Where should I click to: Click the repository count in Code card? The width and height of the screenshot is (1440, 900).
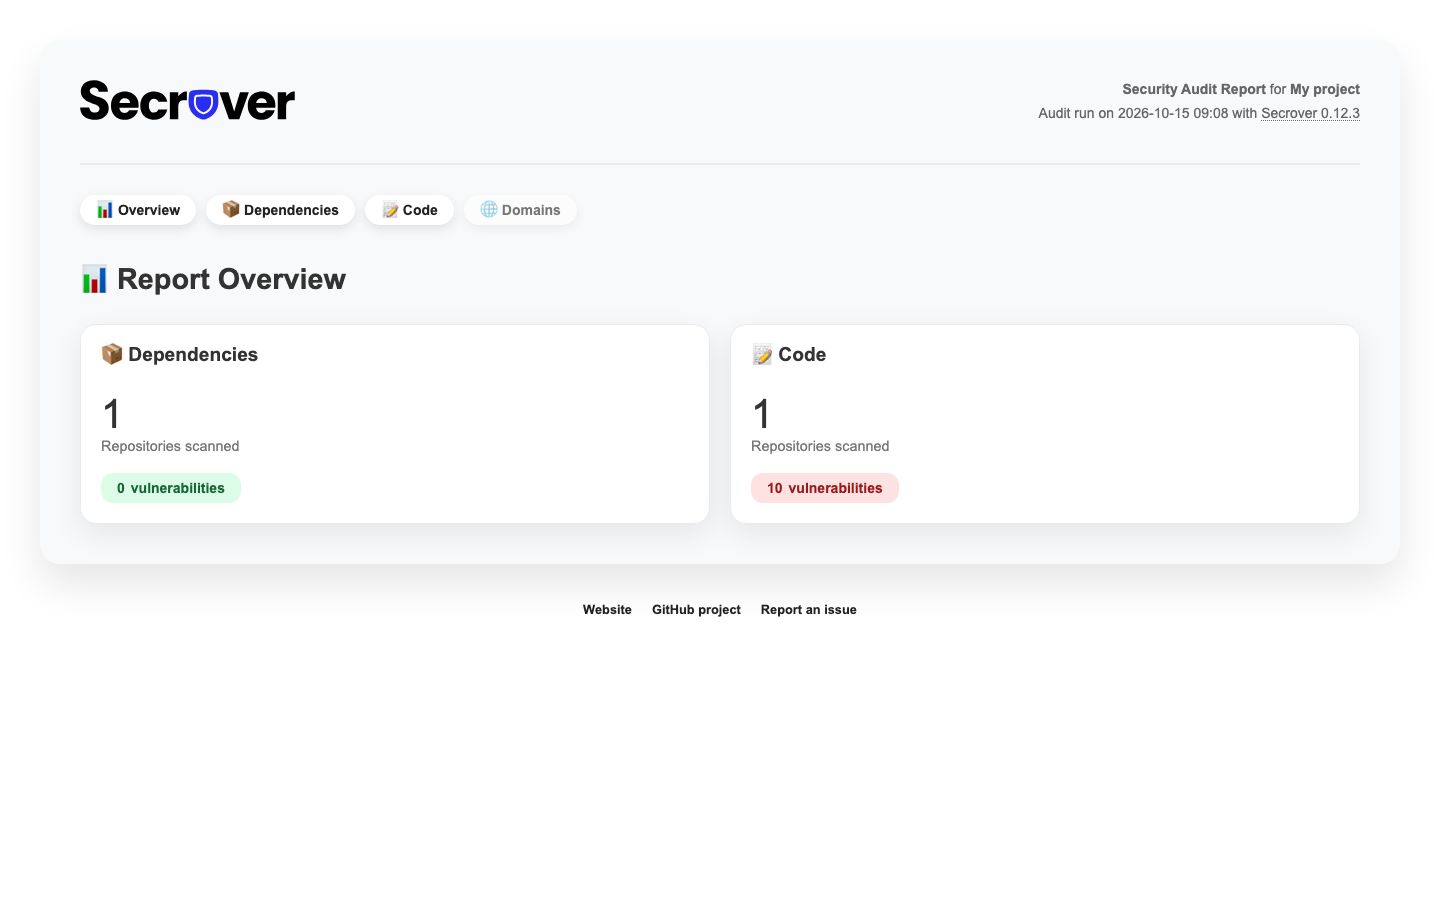click(x=762, y=414)
